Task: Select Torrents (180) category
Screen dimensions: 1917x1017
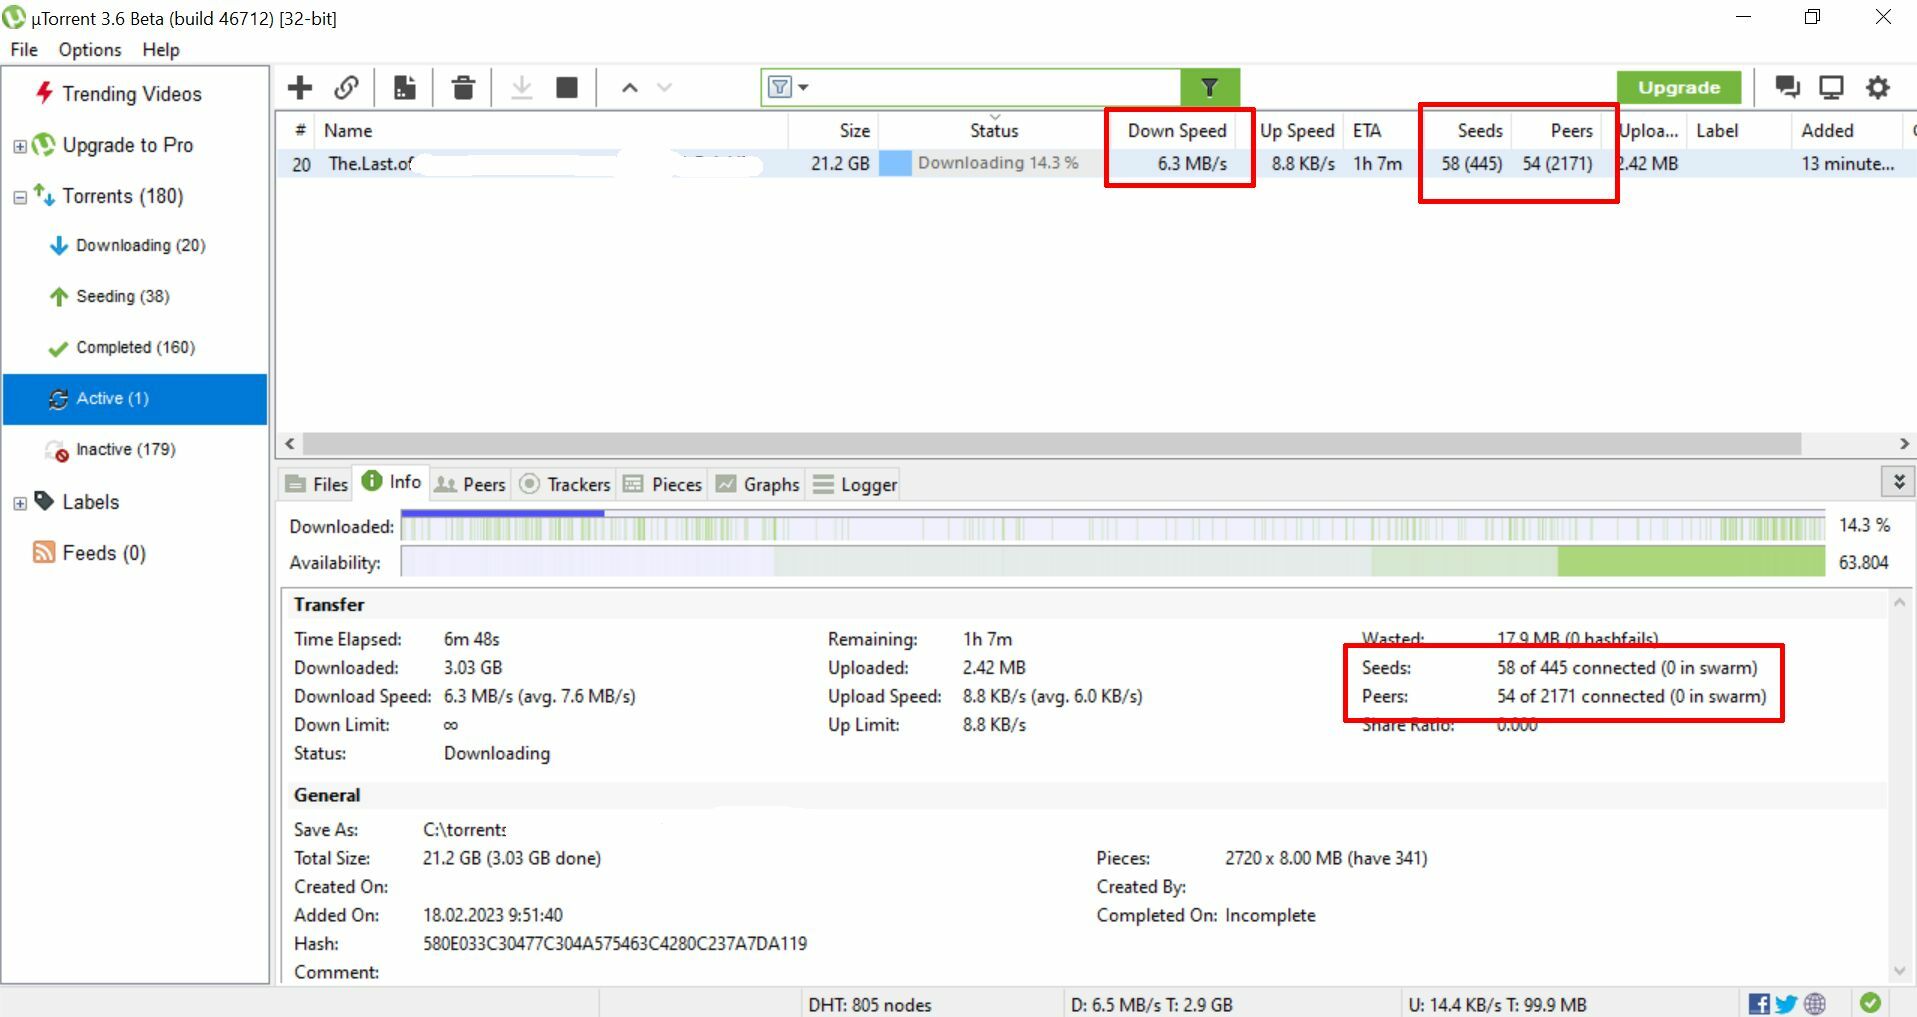Action: click(x=122, y=196)
